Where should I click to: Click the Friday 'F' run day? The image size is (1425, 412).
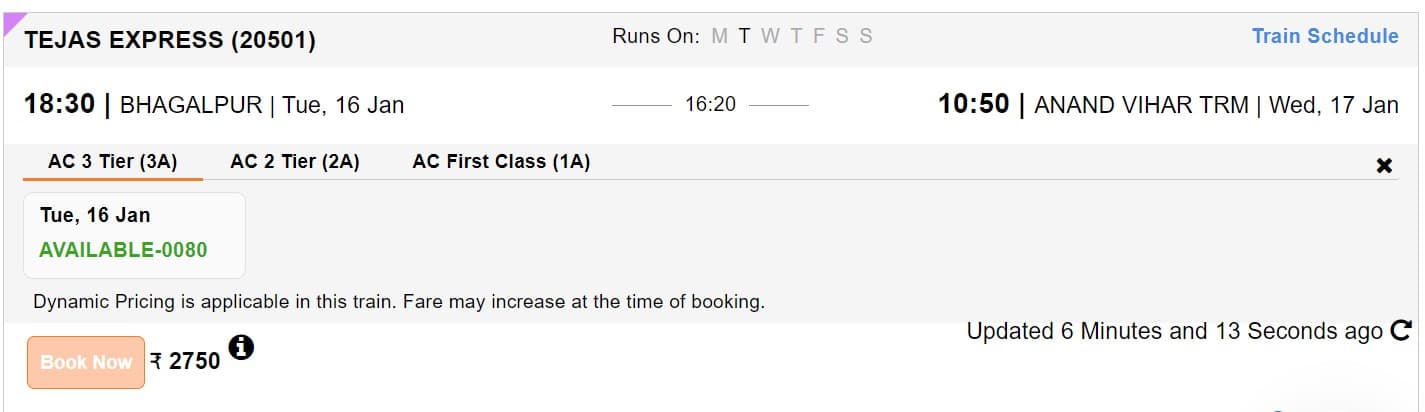(x=818, y=36)
